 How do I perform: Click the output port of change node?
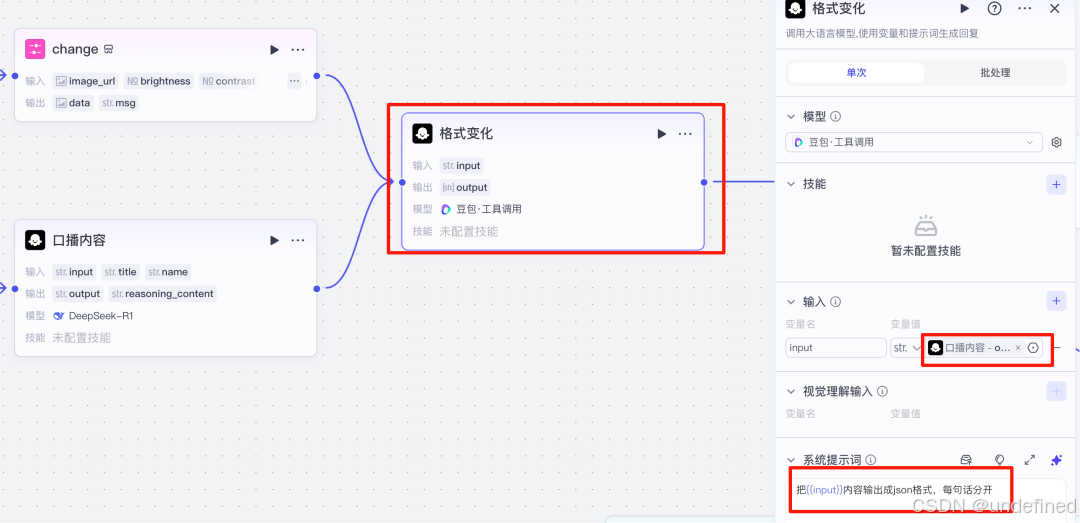pos(317,76)
